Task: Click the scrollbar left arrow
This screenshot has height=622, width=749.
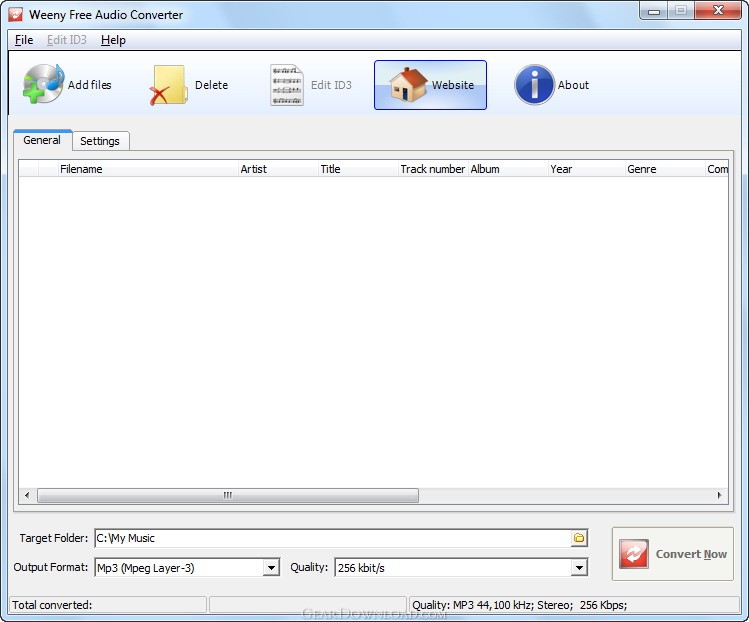Action: click(x=27, y=495)
